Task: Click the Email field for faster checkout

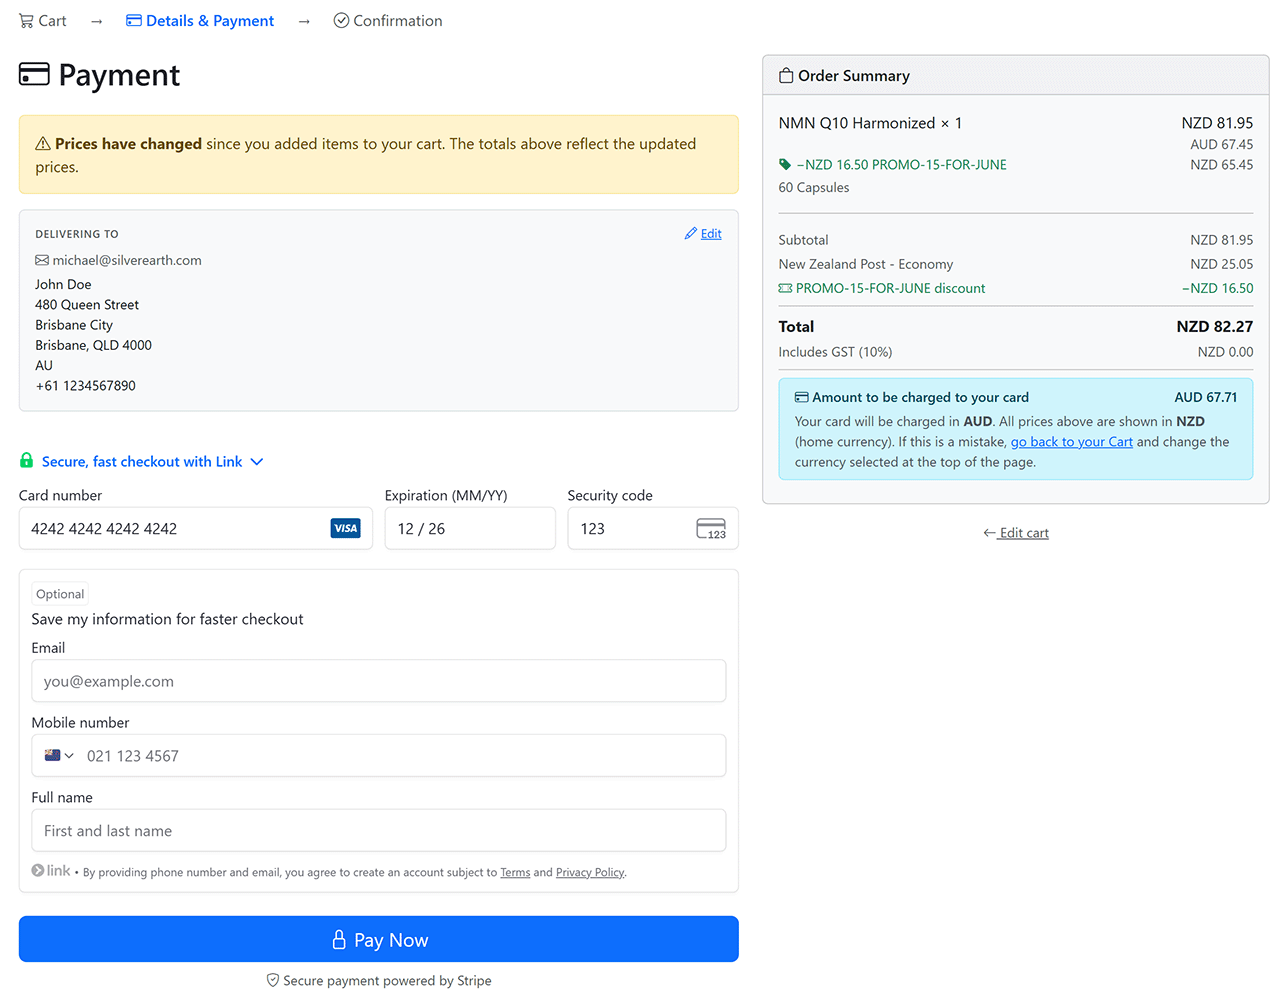Action: [x=379, y=681]
